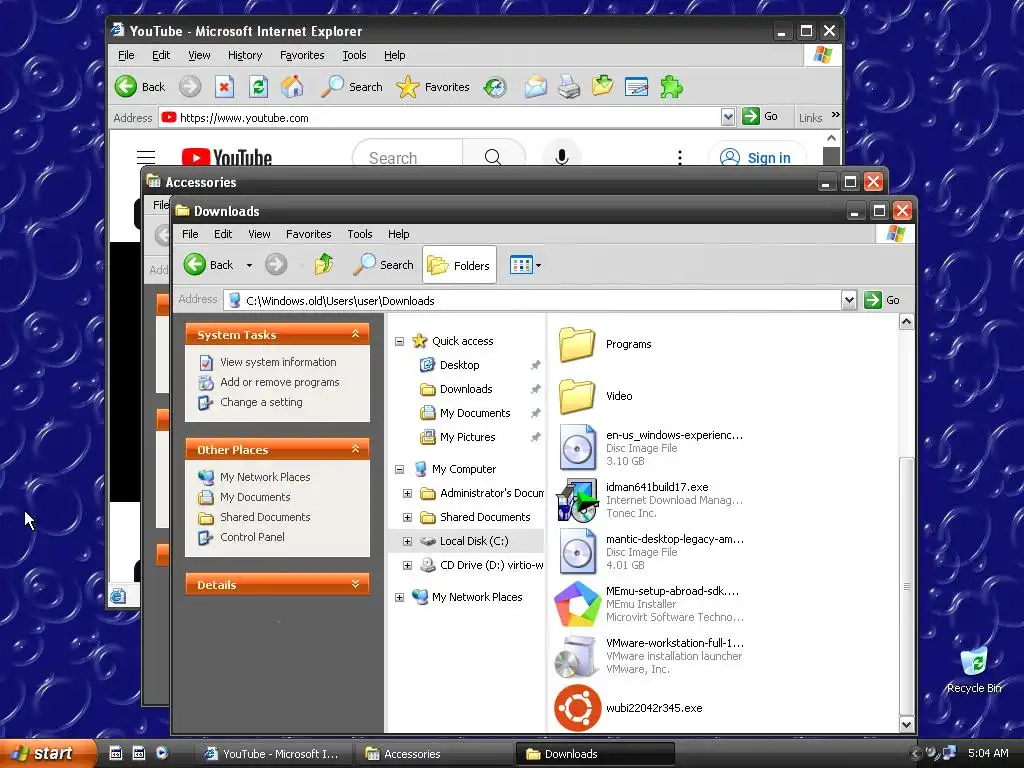The image size is (1024, 768).
Task: Refresh the page in Internet Explorer
Action: [x=259, y=87]
